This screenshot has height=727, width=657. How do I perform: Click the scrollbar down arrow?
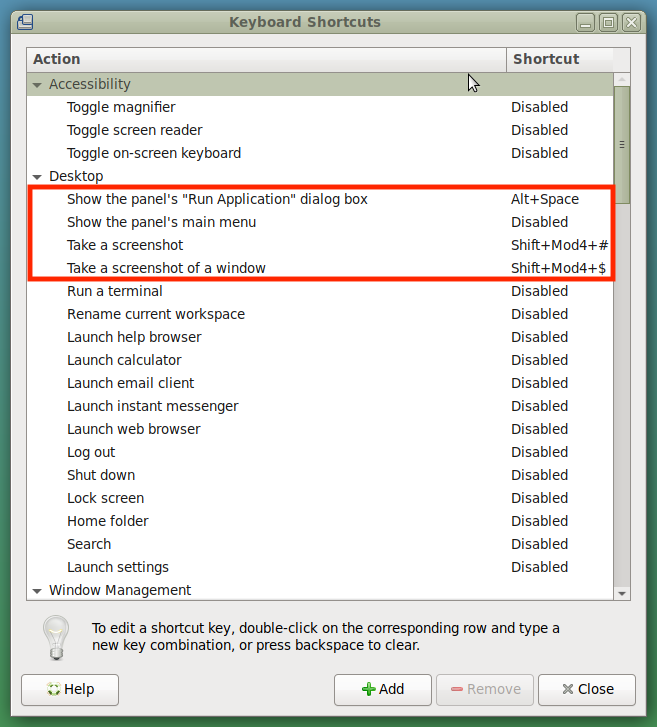pyautogui.click(x=622, y=593)
